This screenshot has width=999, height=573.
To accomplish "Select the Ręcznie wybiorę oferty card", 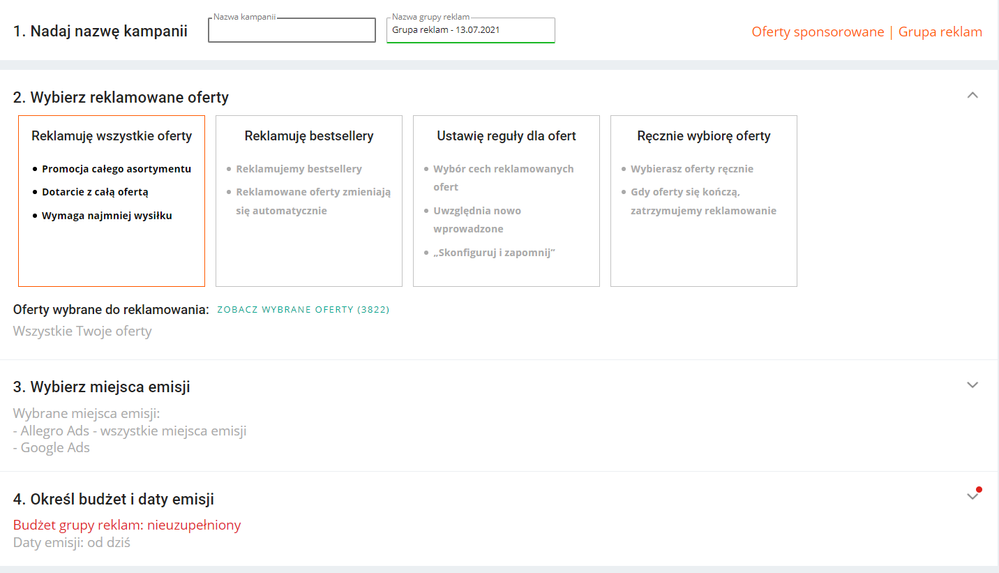I will coord(703,201).
